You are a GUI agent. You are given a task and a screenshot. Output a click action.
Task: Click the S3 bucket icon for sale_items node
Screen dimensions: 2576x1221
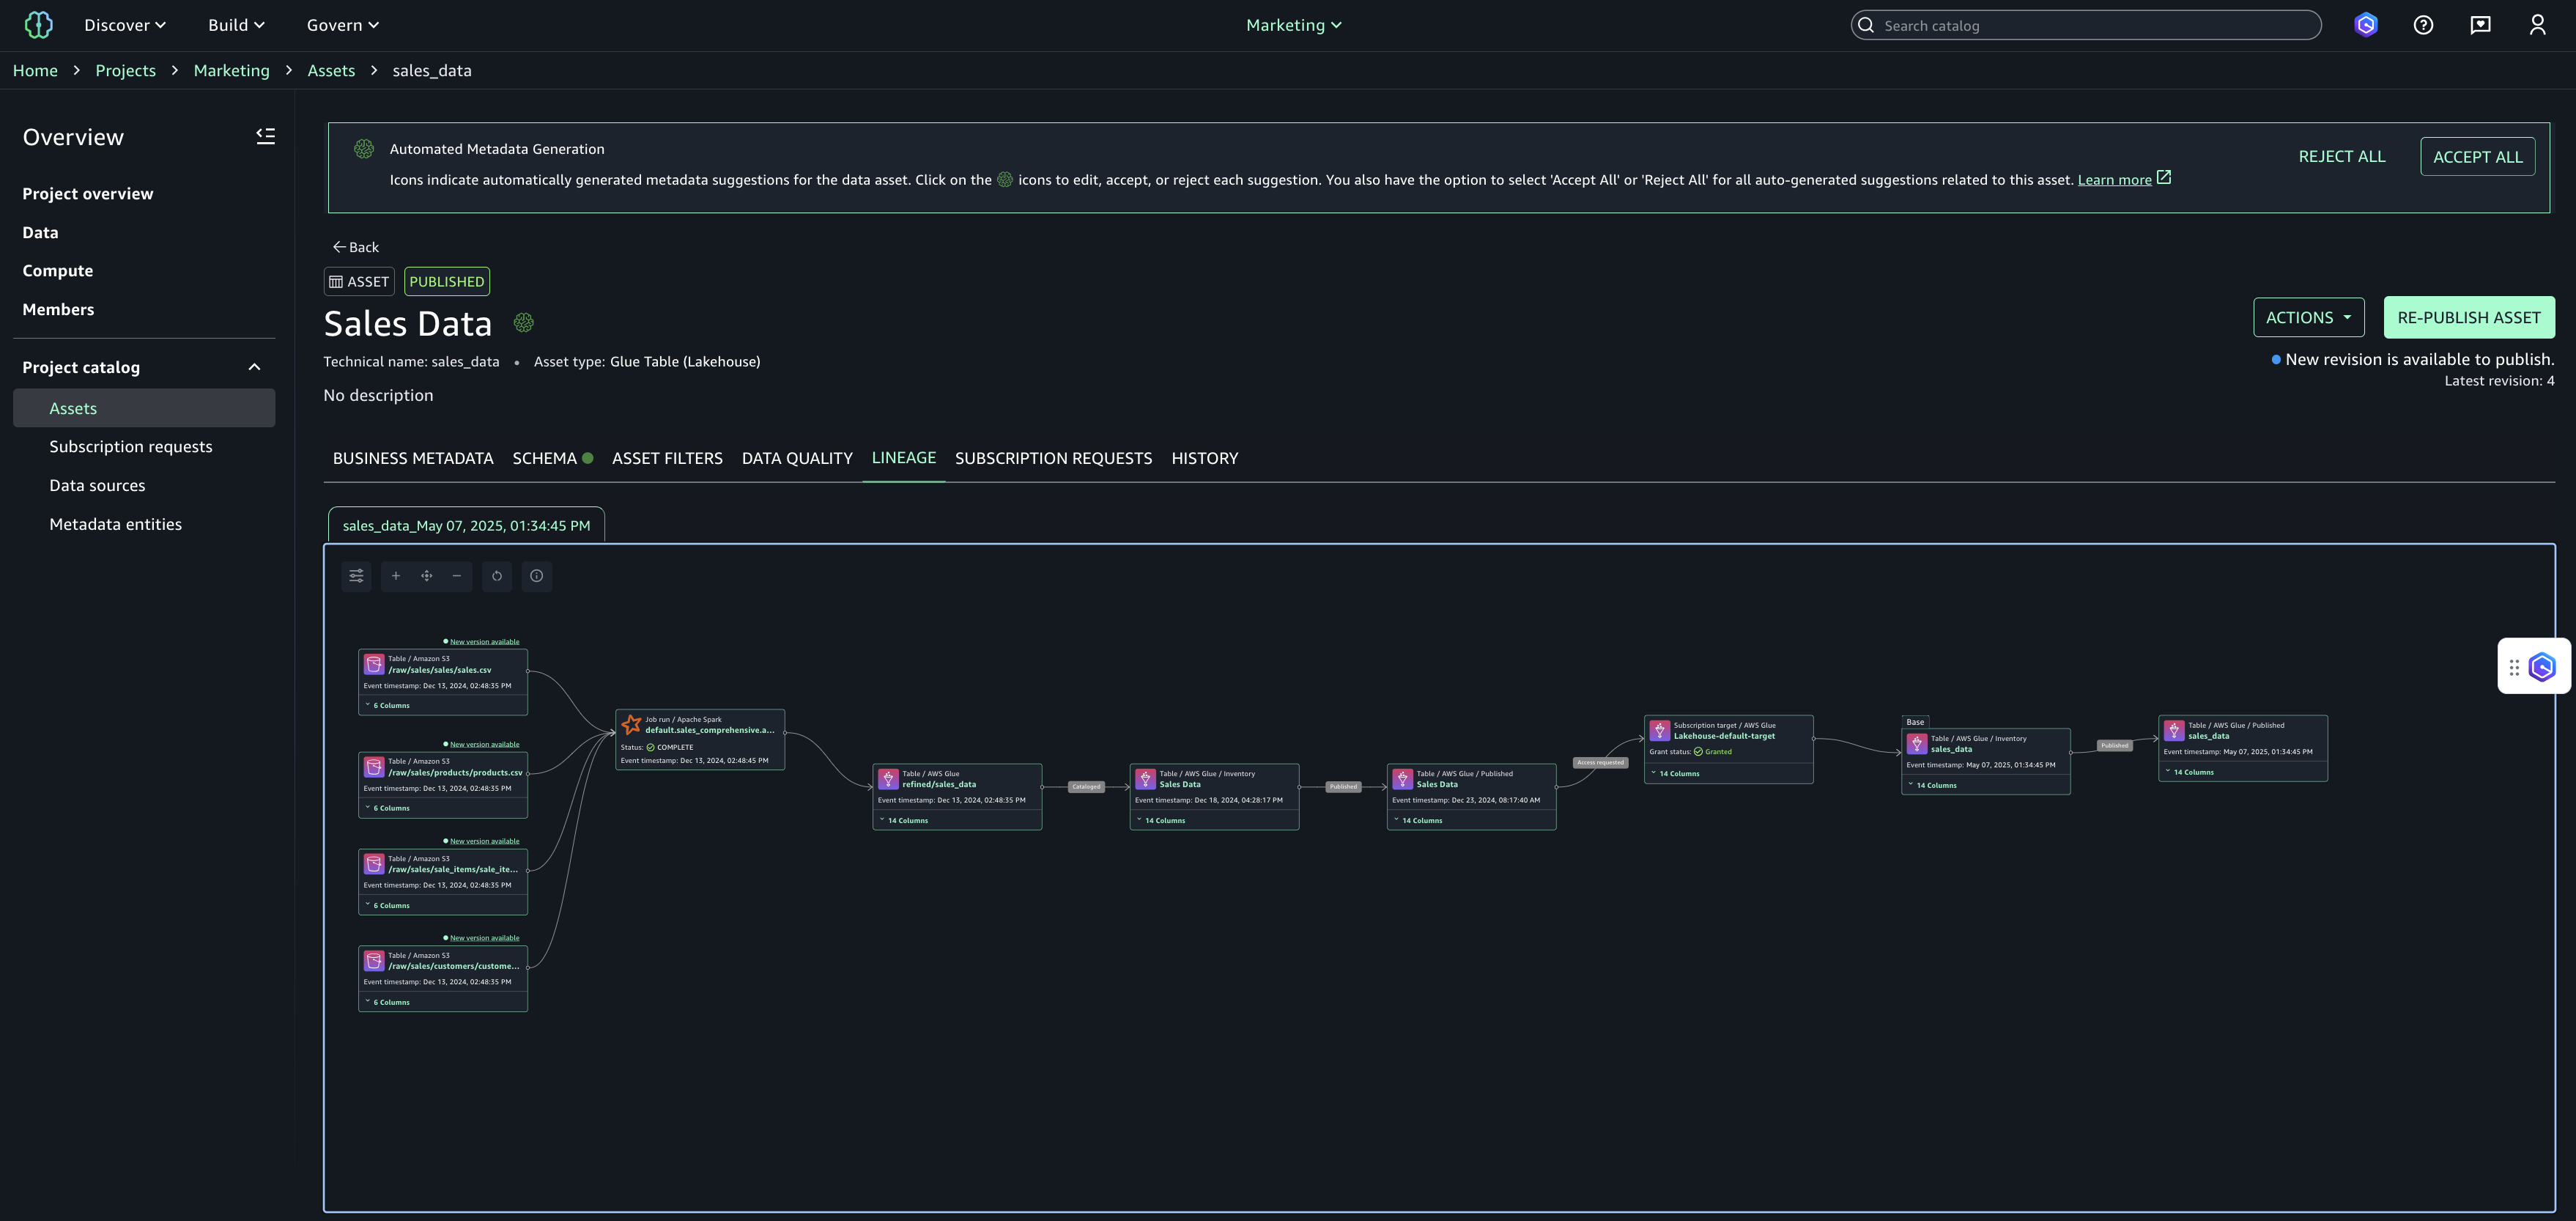point(374,864)
